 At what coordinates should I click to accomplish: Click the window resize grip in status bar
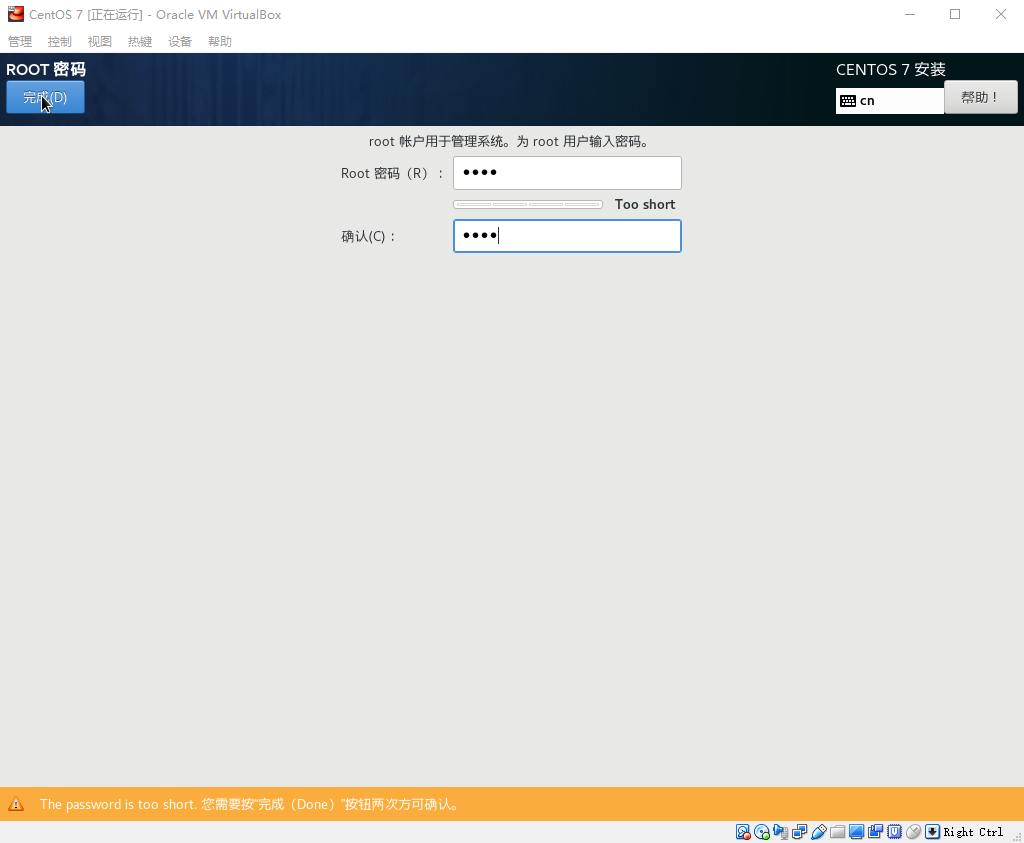coord(1017,836)
